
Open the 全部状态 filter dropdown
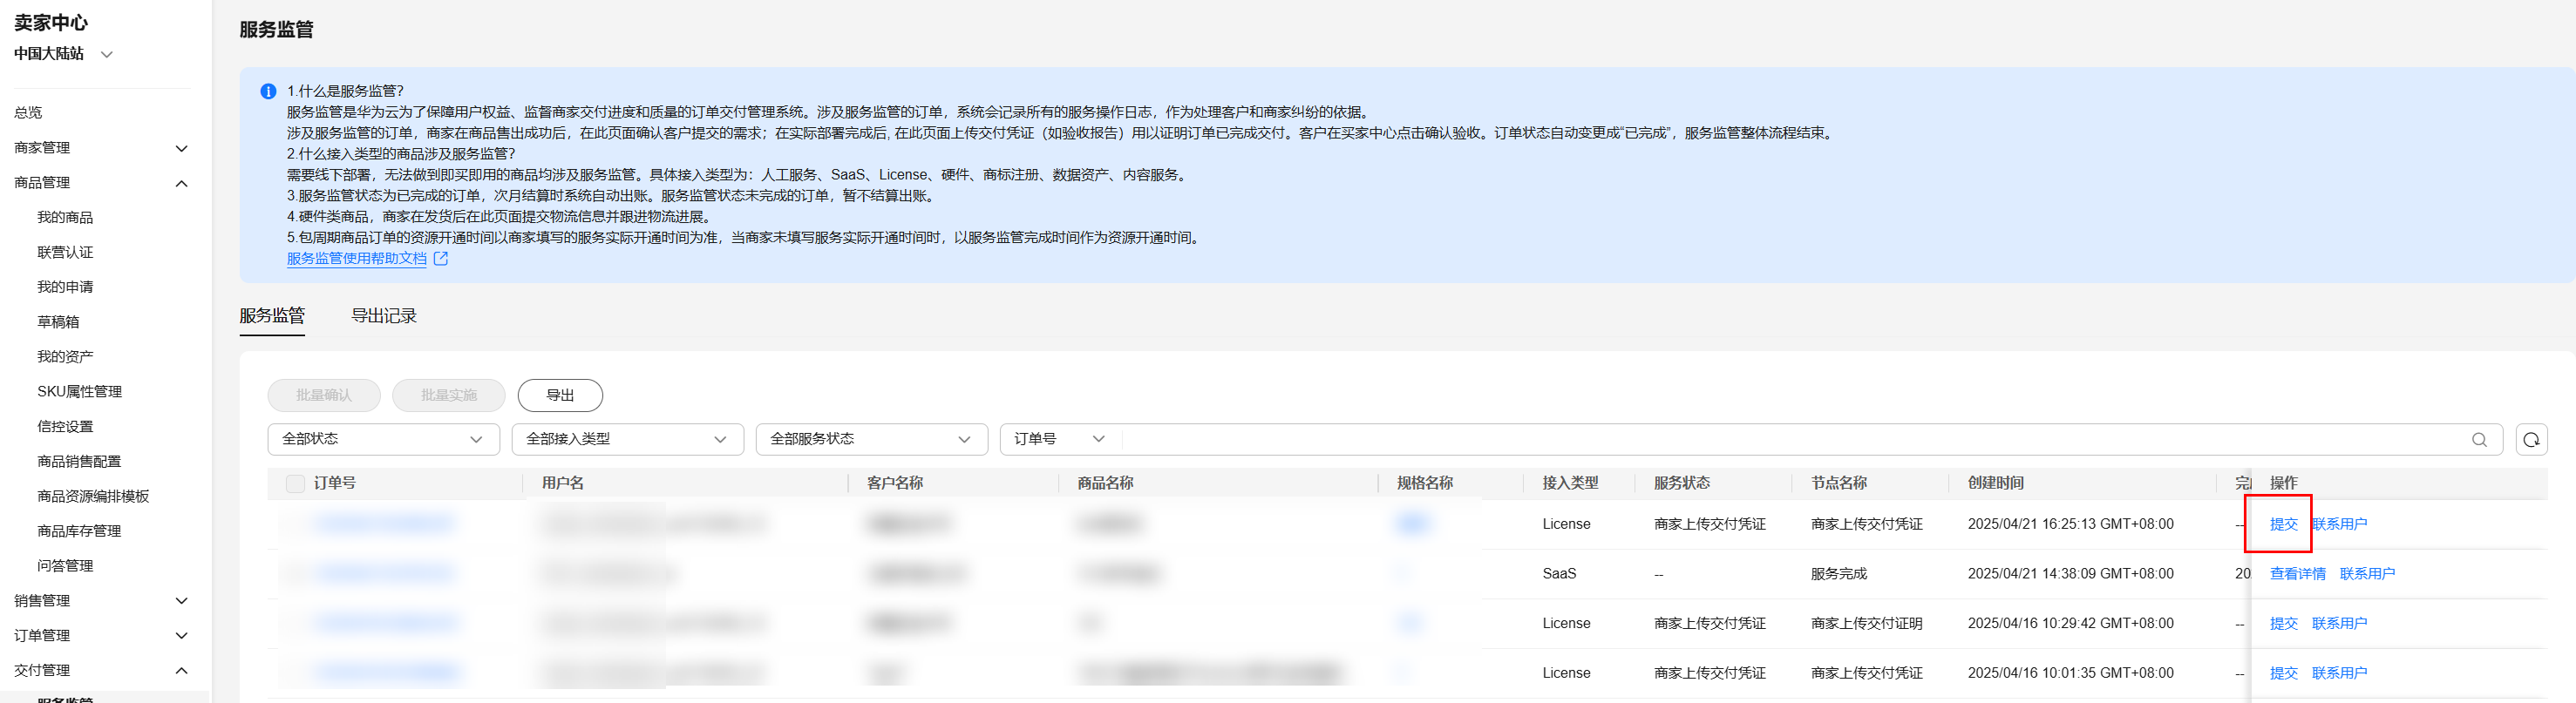tap(383, 439)
